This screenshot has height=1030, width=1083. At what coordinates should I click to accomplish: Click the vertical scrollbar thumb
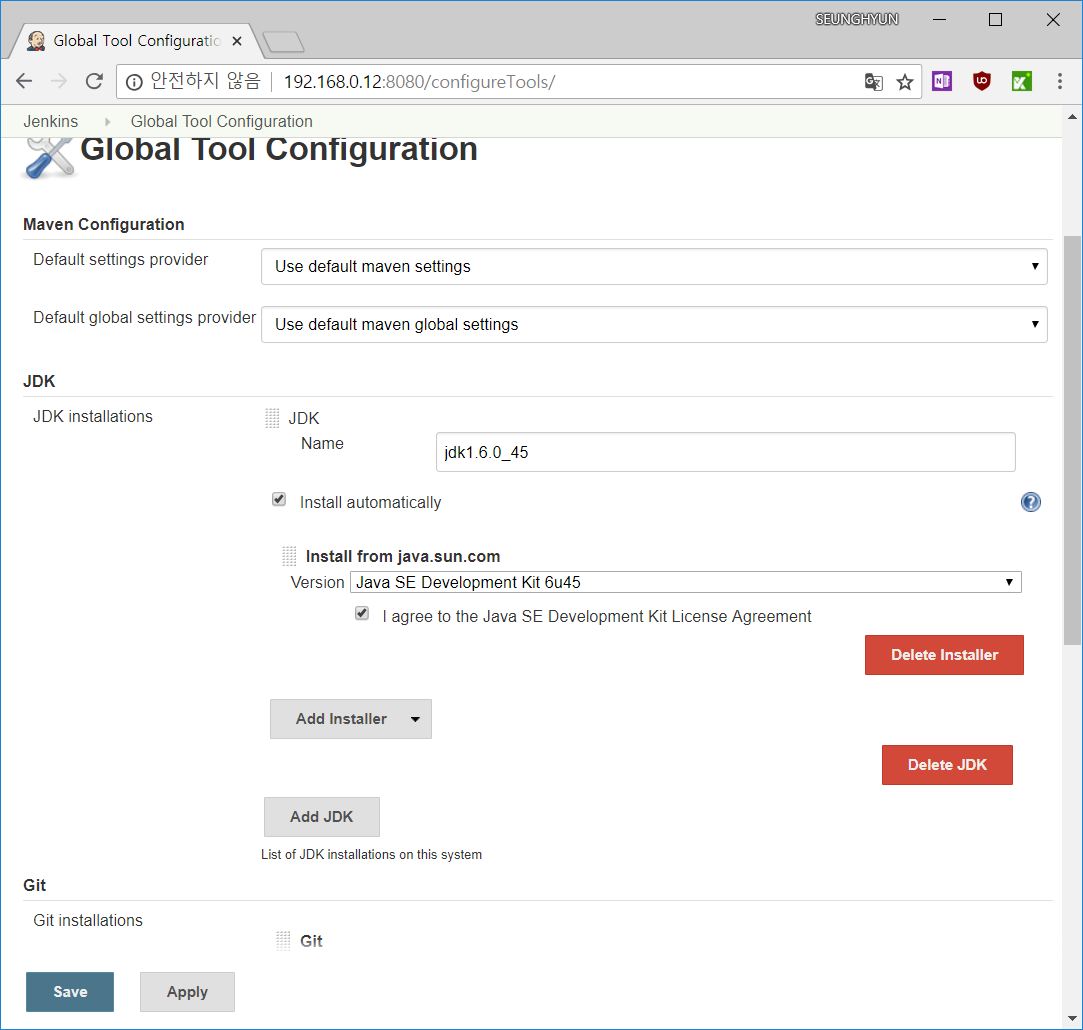click(x=1072, y=440)
